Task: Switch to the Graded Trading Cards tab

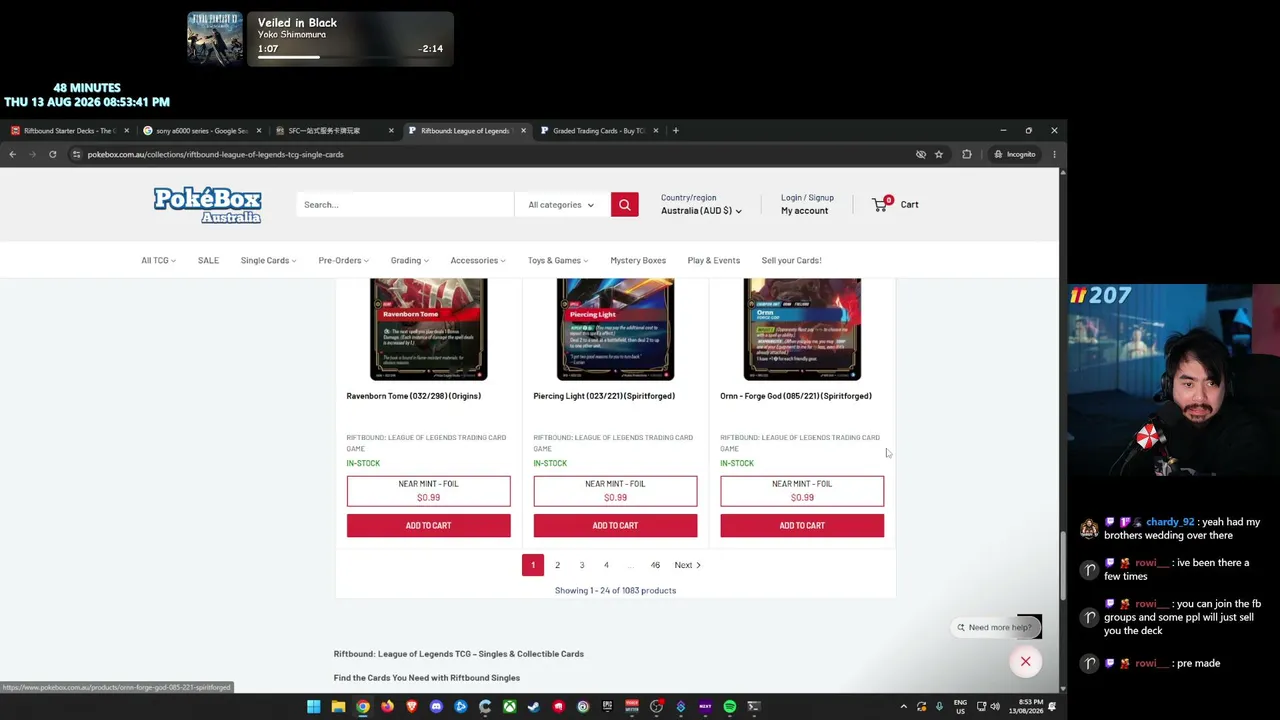Action: (x=599, y=130)
